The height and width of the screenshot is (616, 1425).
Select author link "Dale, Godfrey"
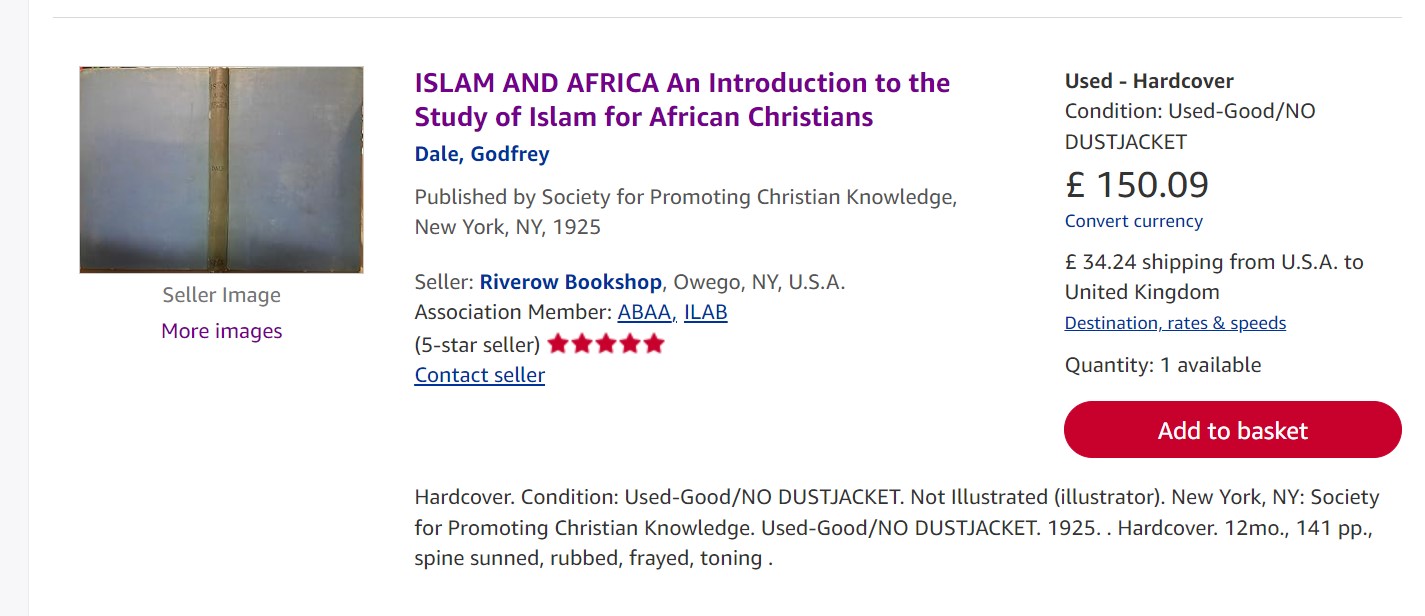pyautogui.click(x=482, y=154)
